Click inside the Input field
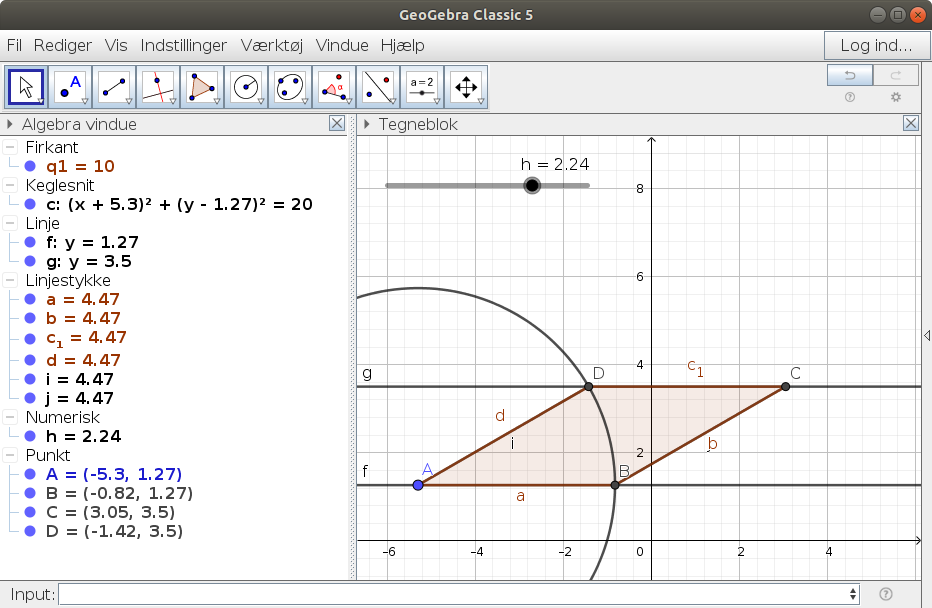The width and height of the screenshot is (932, 608). [459, 594]
